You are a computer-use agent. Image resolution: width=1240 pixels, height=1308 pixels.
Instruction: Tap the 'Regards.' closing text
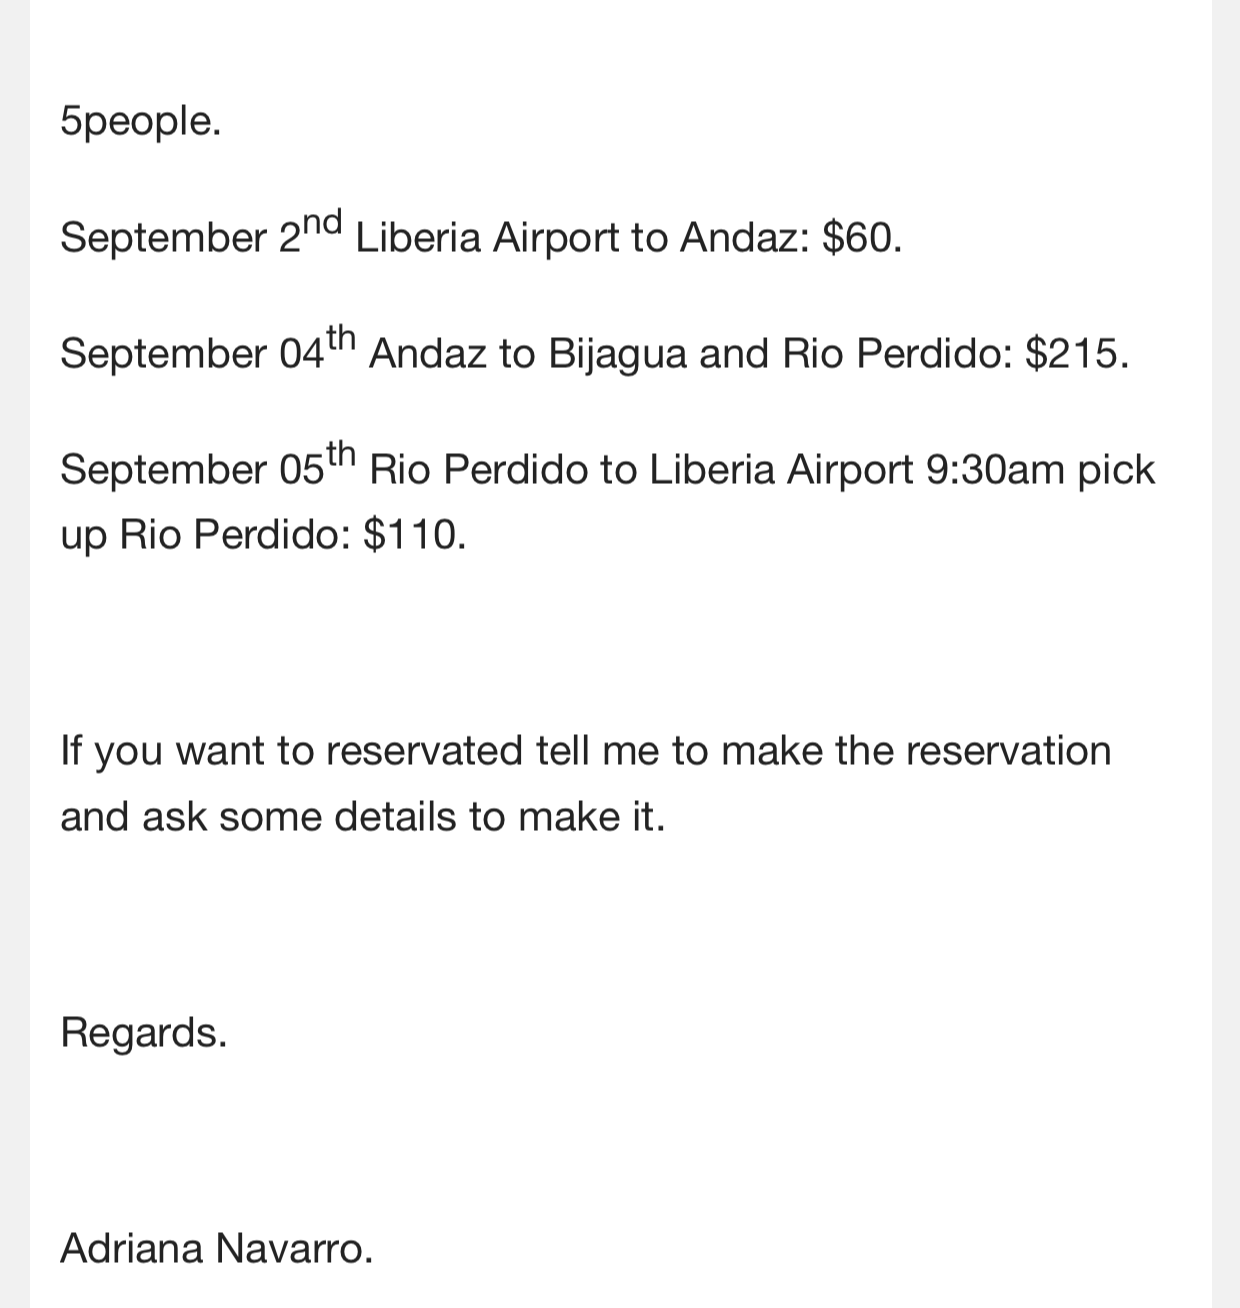144,1033
